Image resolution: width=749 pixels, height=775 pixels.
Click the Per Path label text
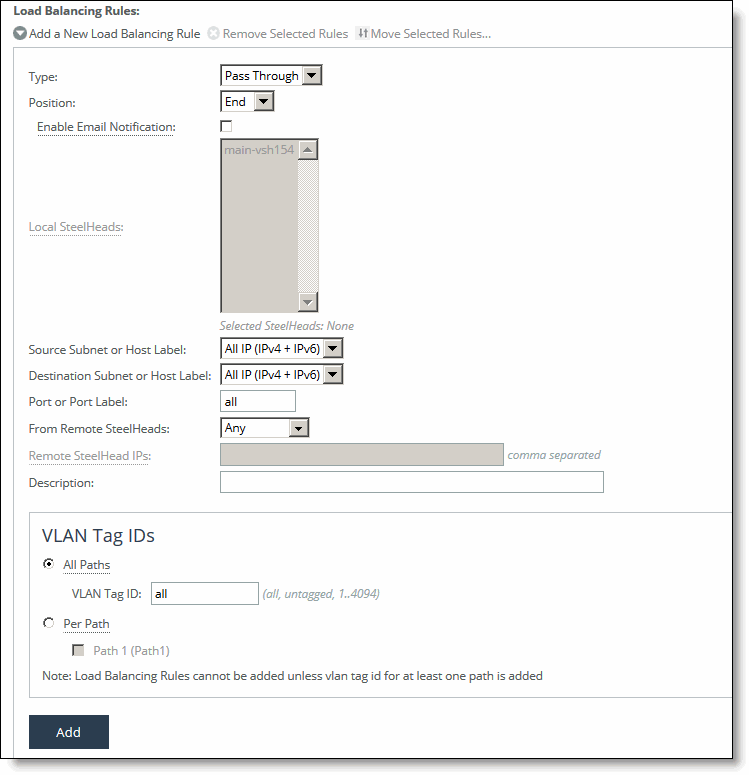click(87, 624)
